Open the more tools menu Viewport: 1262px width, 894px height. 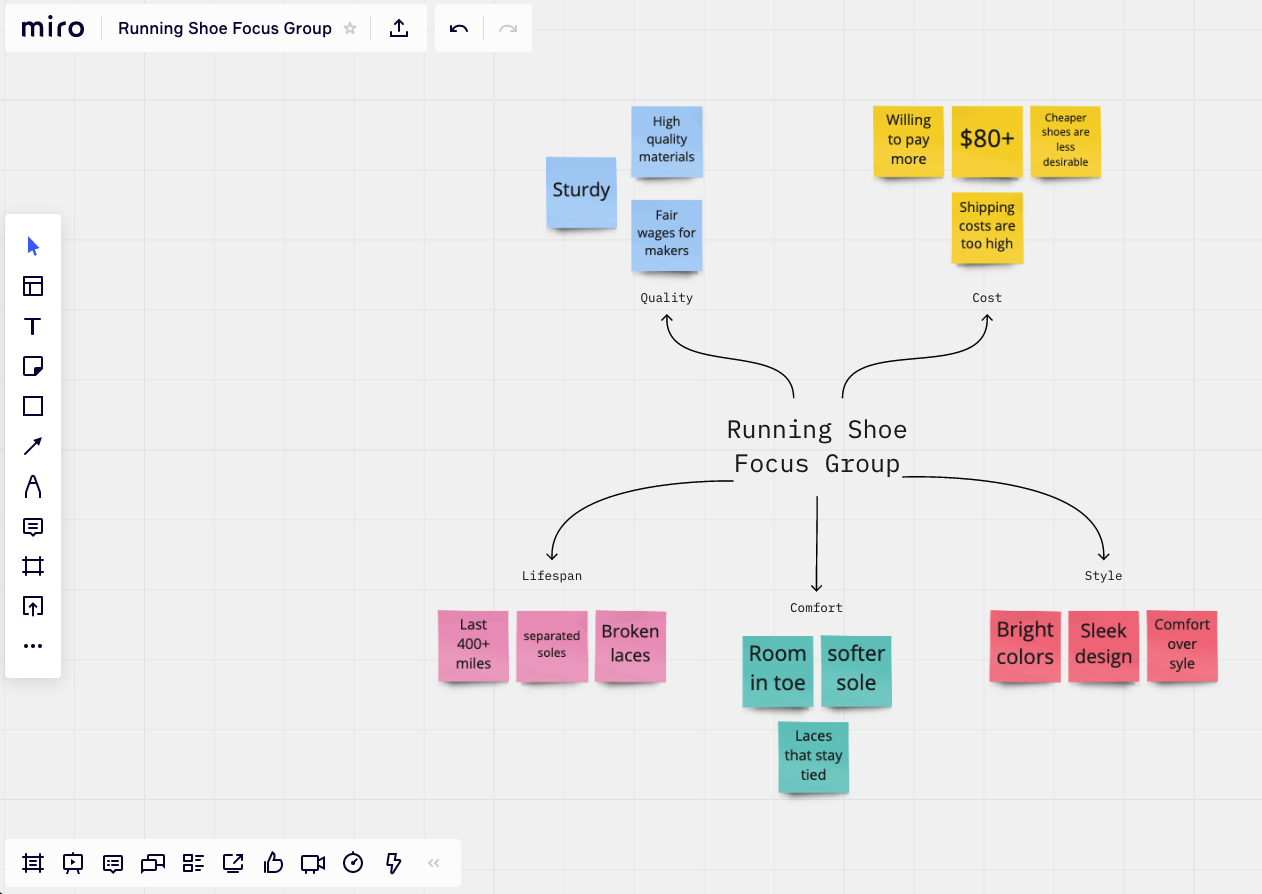(33, 645)
